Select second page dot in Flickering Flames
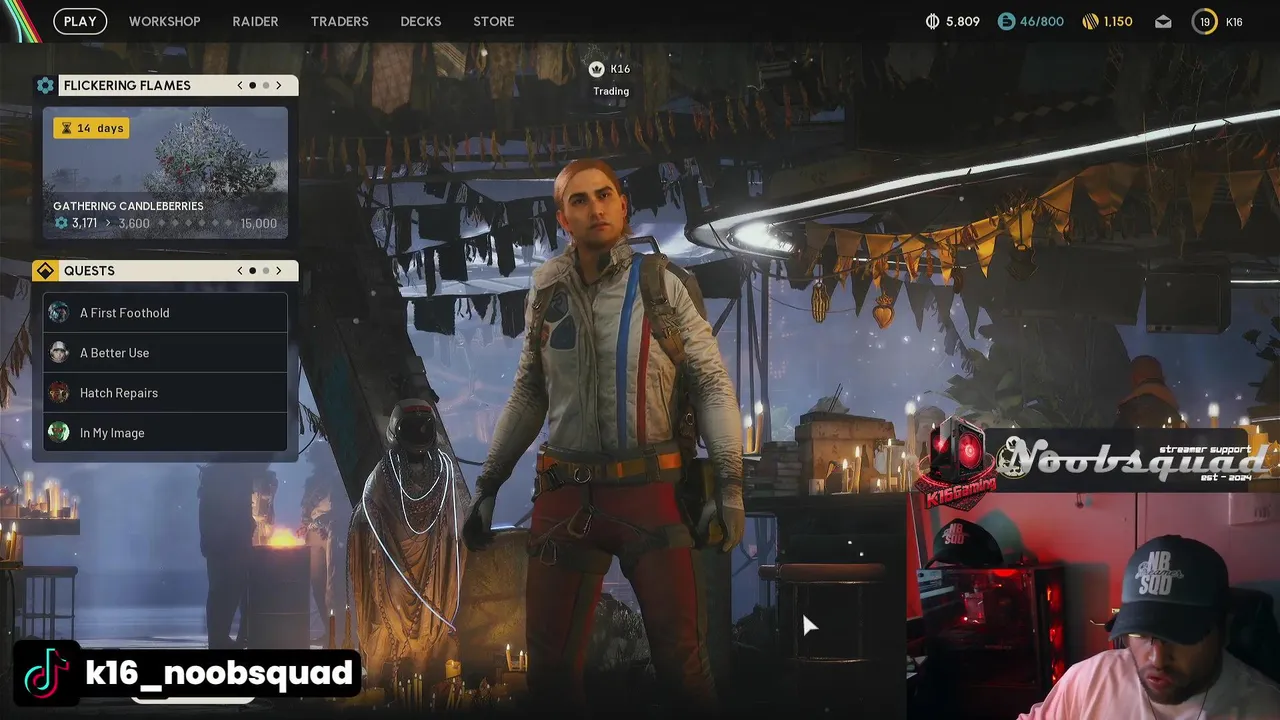Image resolution: width=1280 pixels, height=720 pixels. pyautogui.click(x=266, y=85)
